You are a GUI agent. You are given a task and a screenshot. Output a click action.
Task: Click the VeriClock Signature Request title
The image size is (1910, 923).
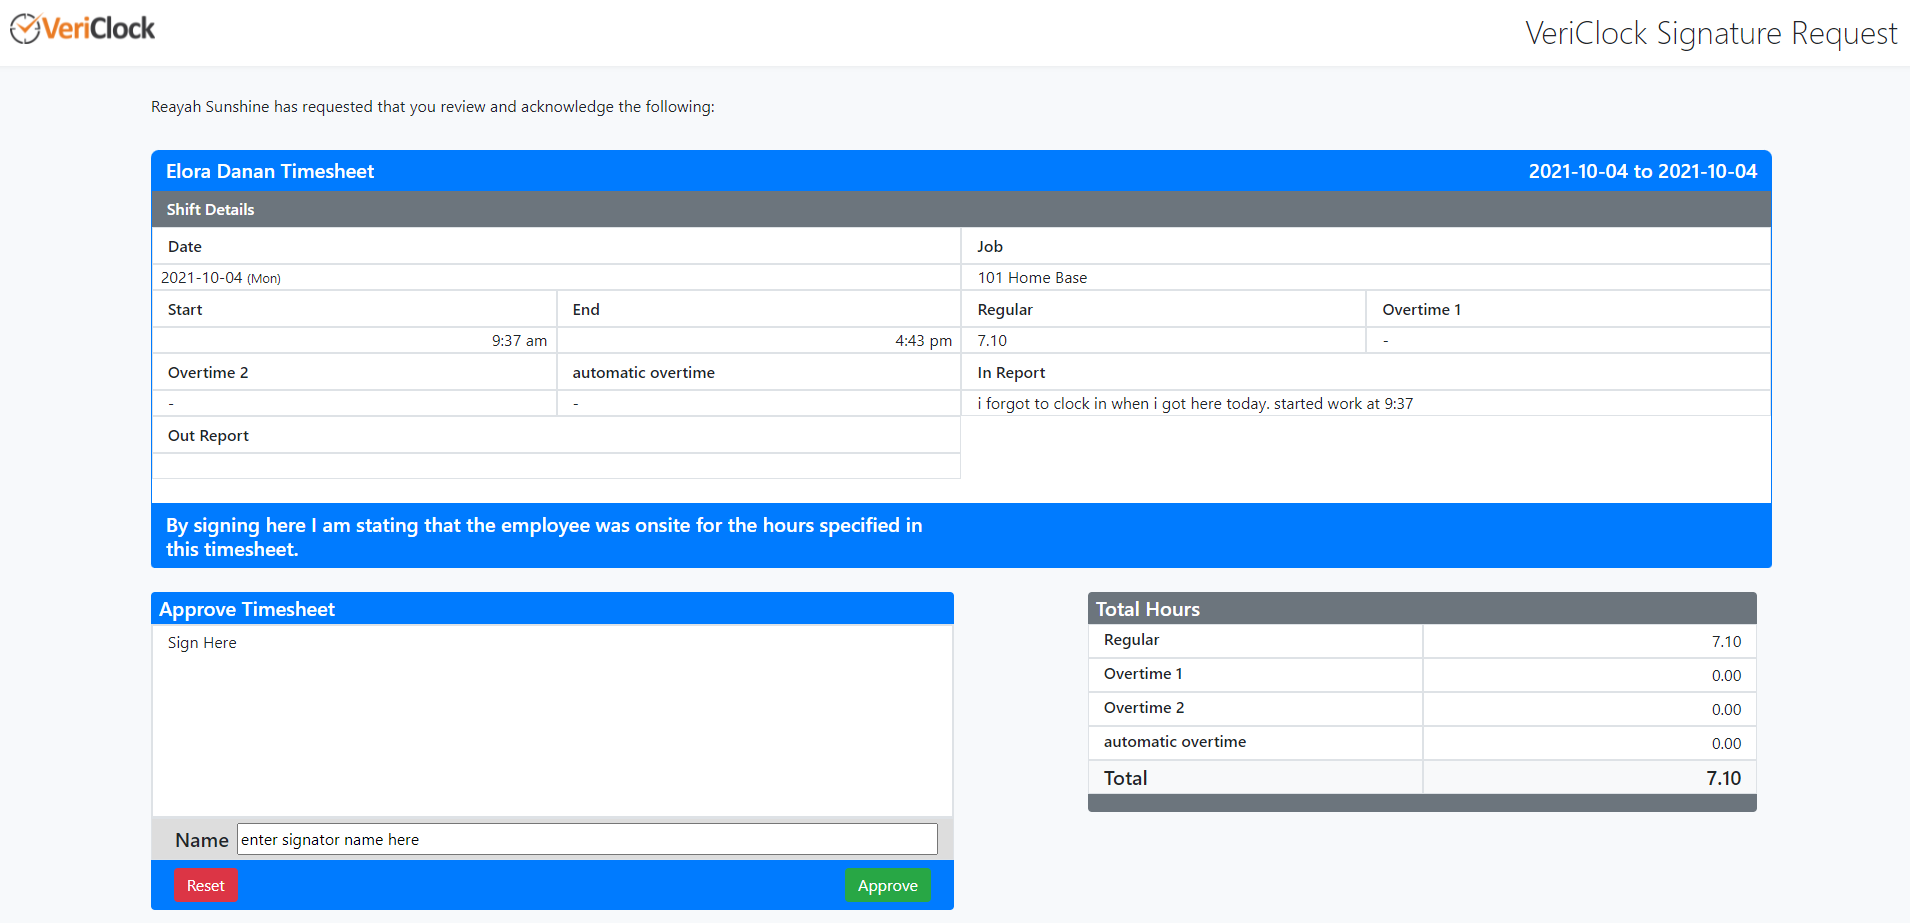point(1710,33)
